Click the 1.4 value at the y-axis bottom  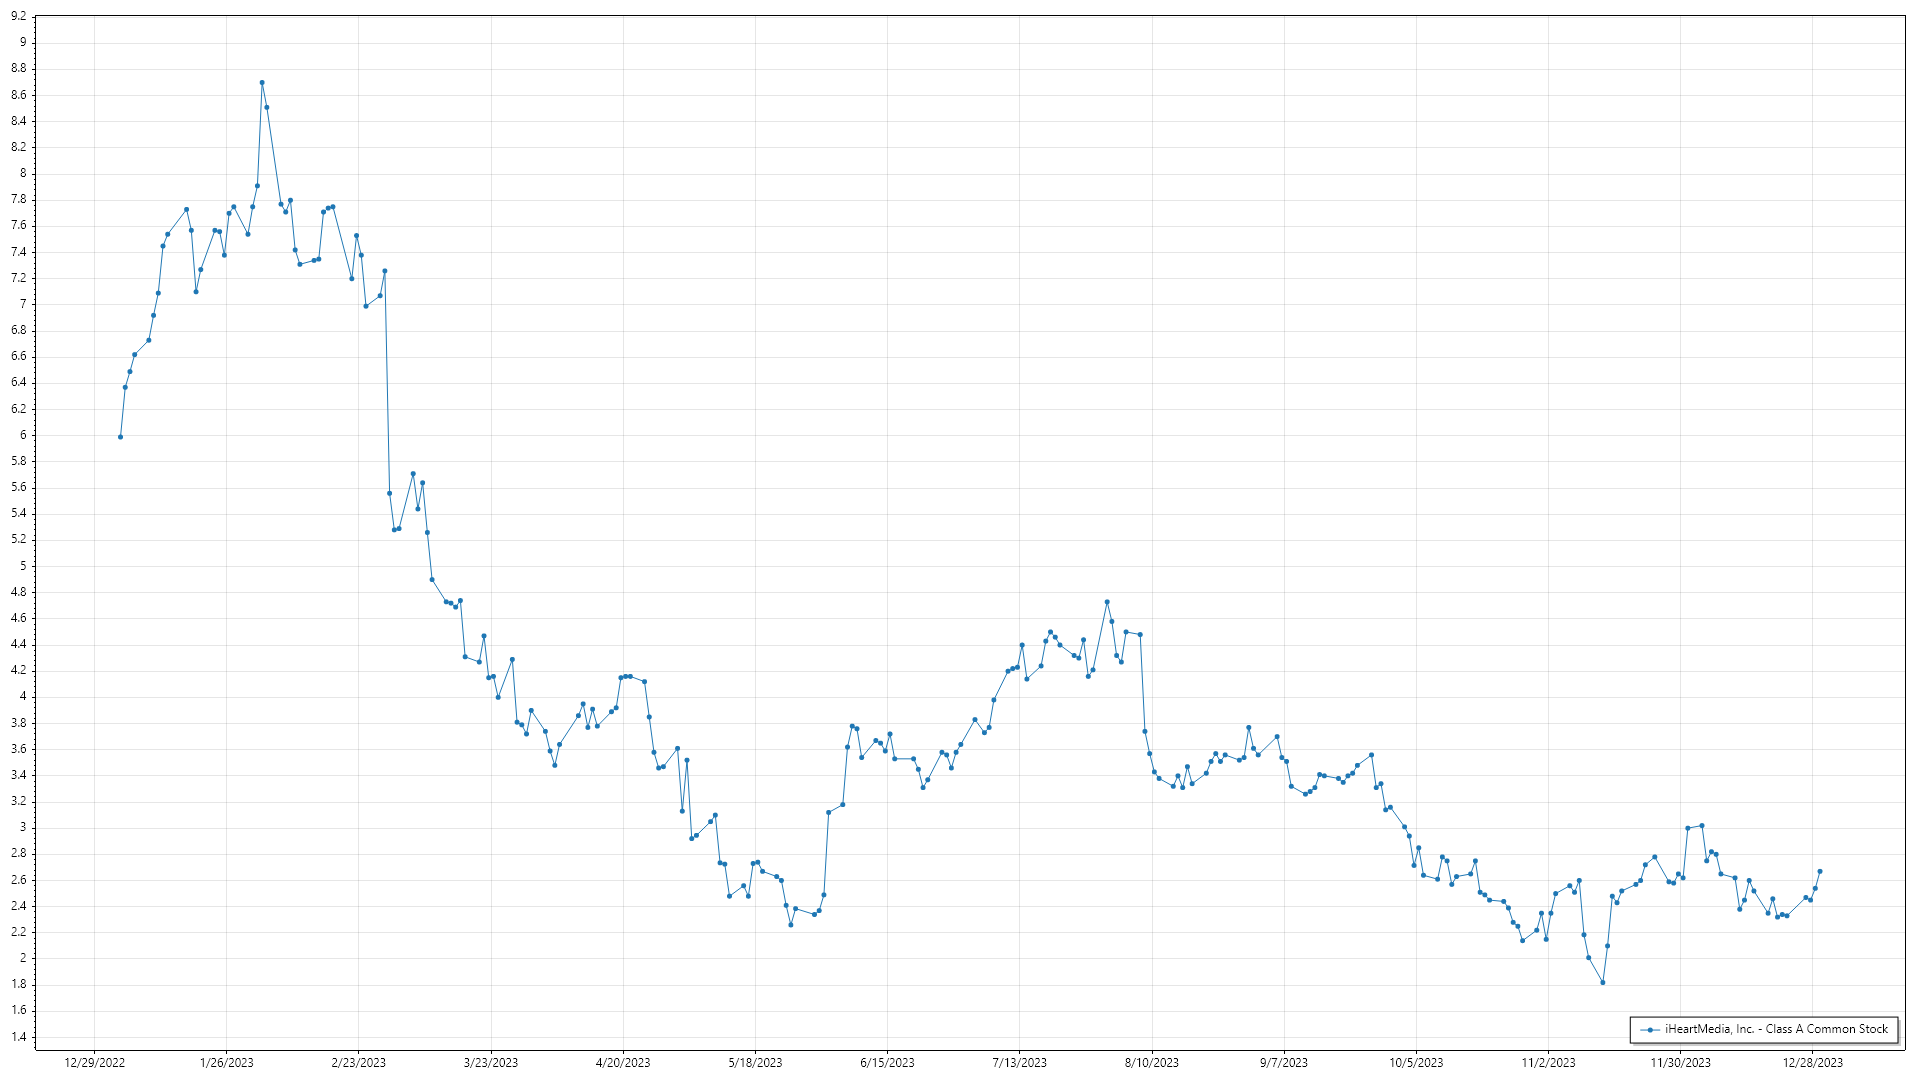click(19, 1037)
